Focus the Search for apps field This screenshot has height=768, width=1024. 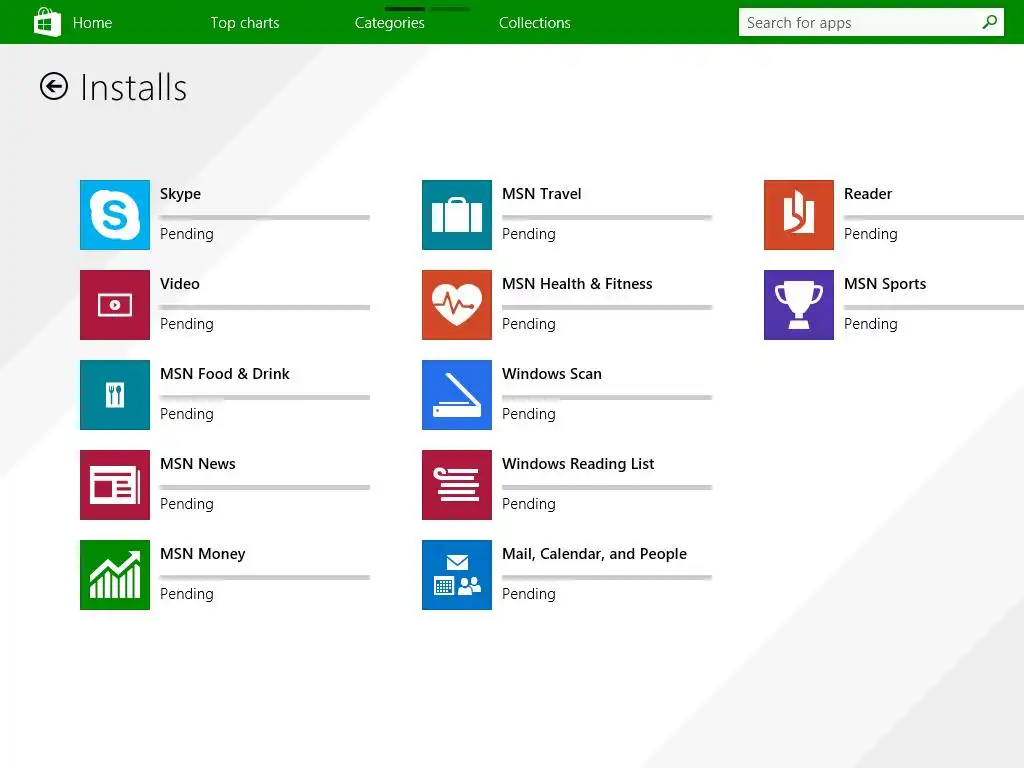click(871, 22)
